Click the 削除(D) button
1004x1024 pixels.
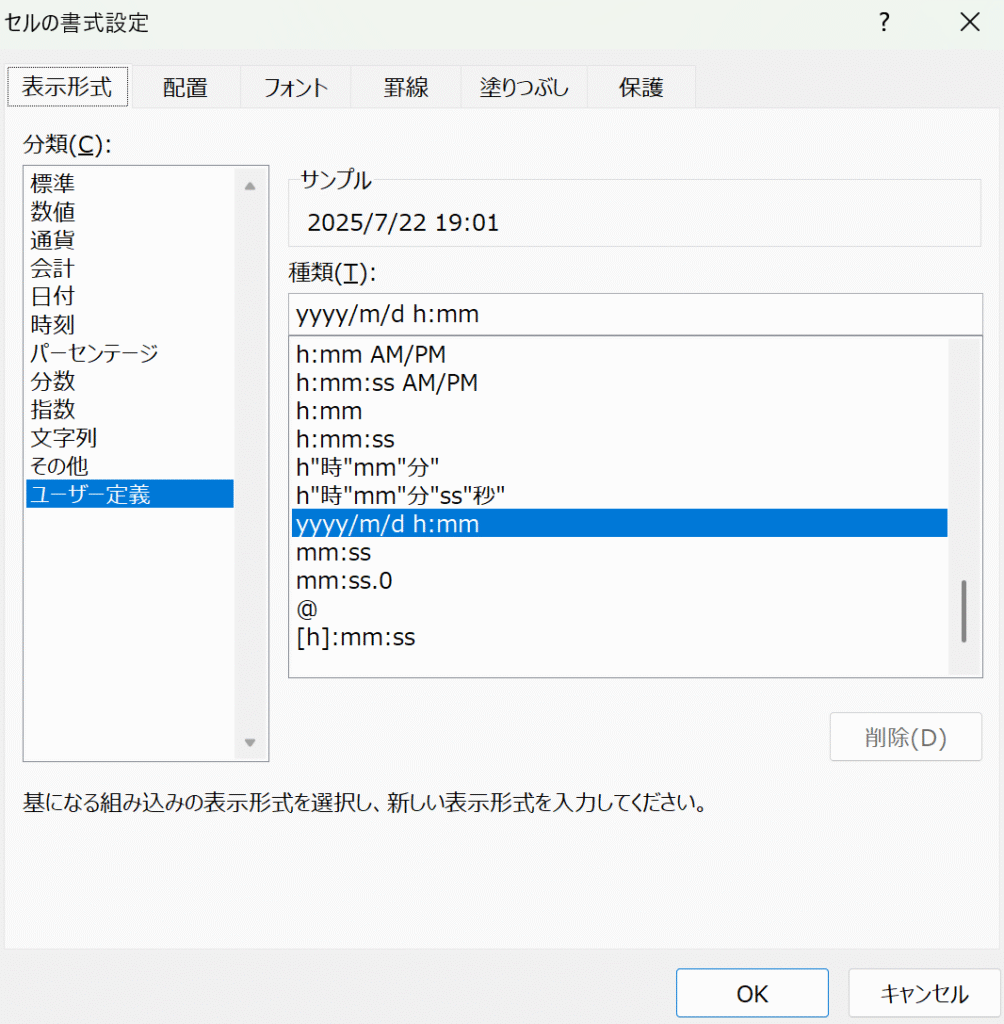(905, 737)
